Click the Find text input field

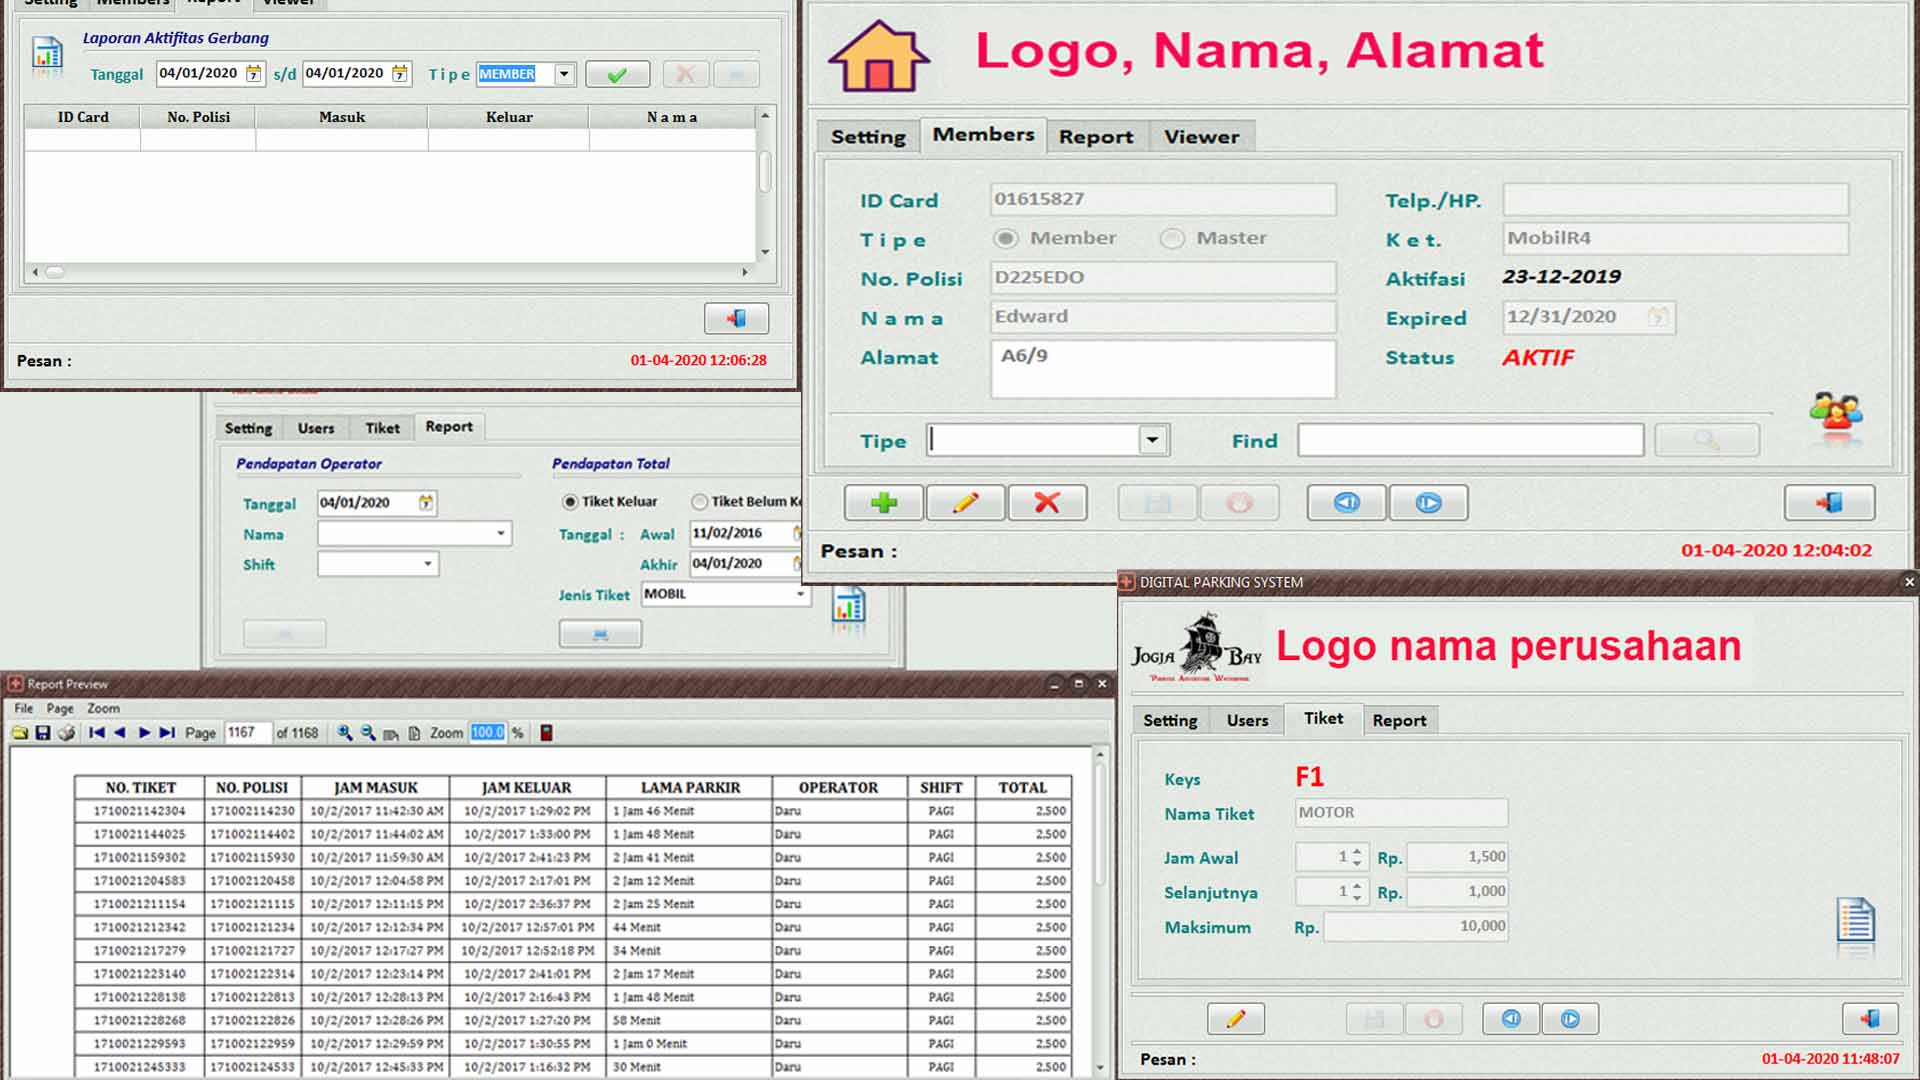(1470, 440)
